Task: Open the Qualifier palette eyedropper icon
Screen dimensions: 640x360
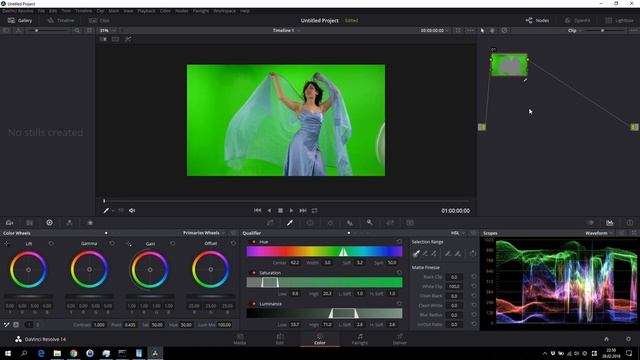Action: (290, 223)
